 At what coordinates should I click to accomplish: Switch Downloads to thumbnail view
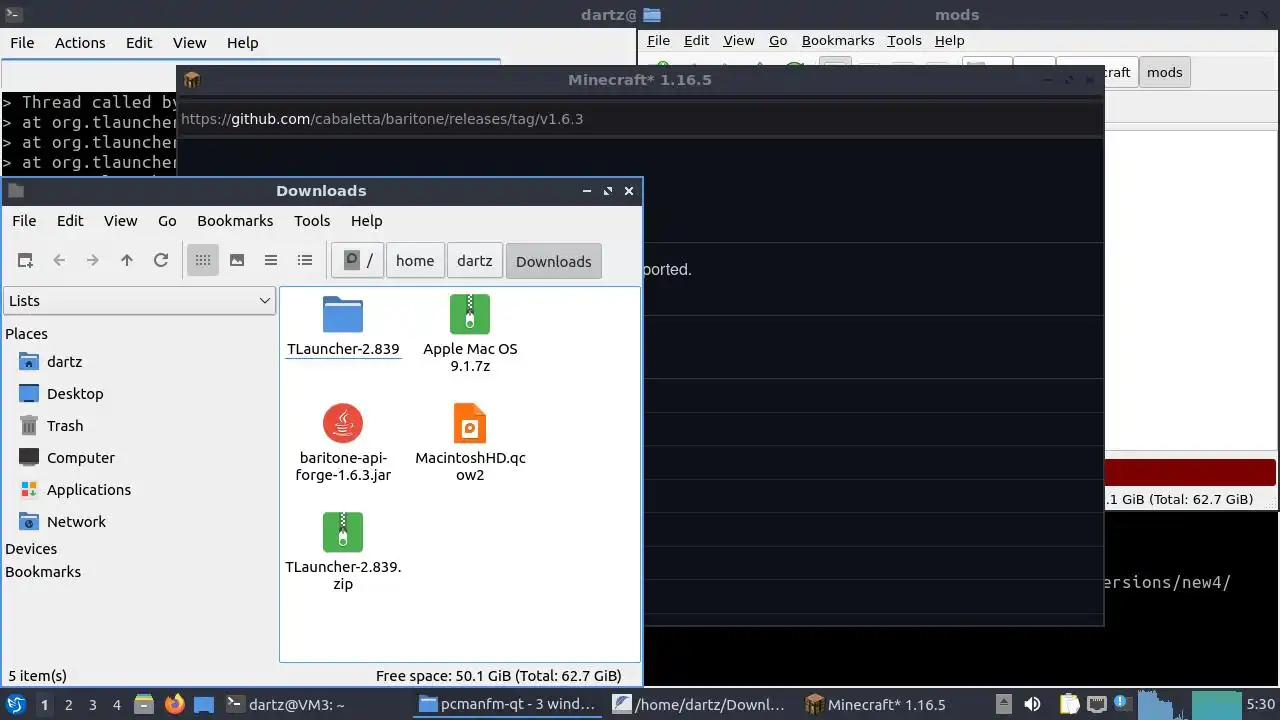(237, 261)
